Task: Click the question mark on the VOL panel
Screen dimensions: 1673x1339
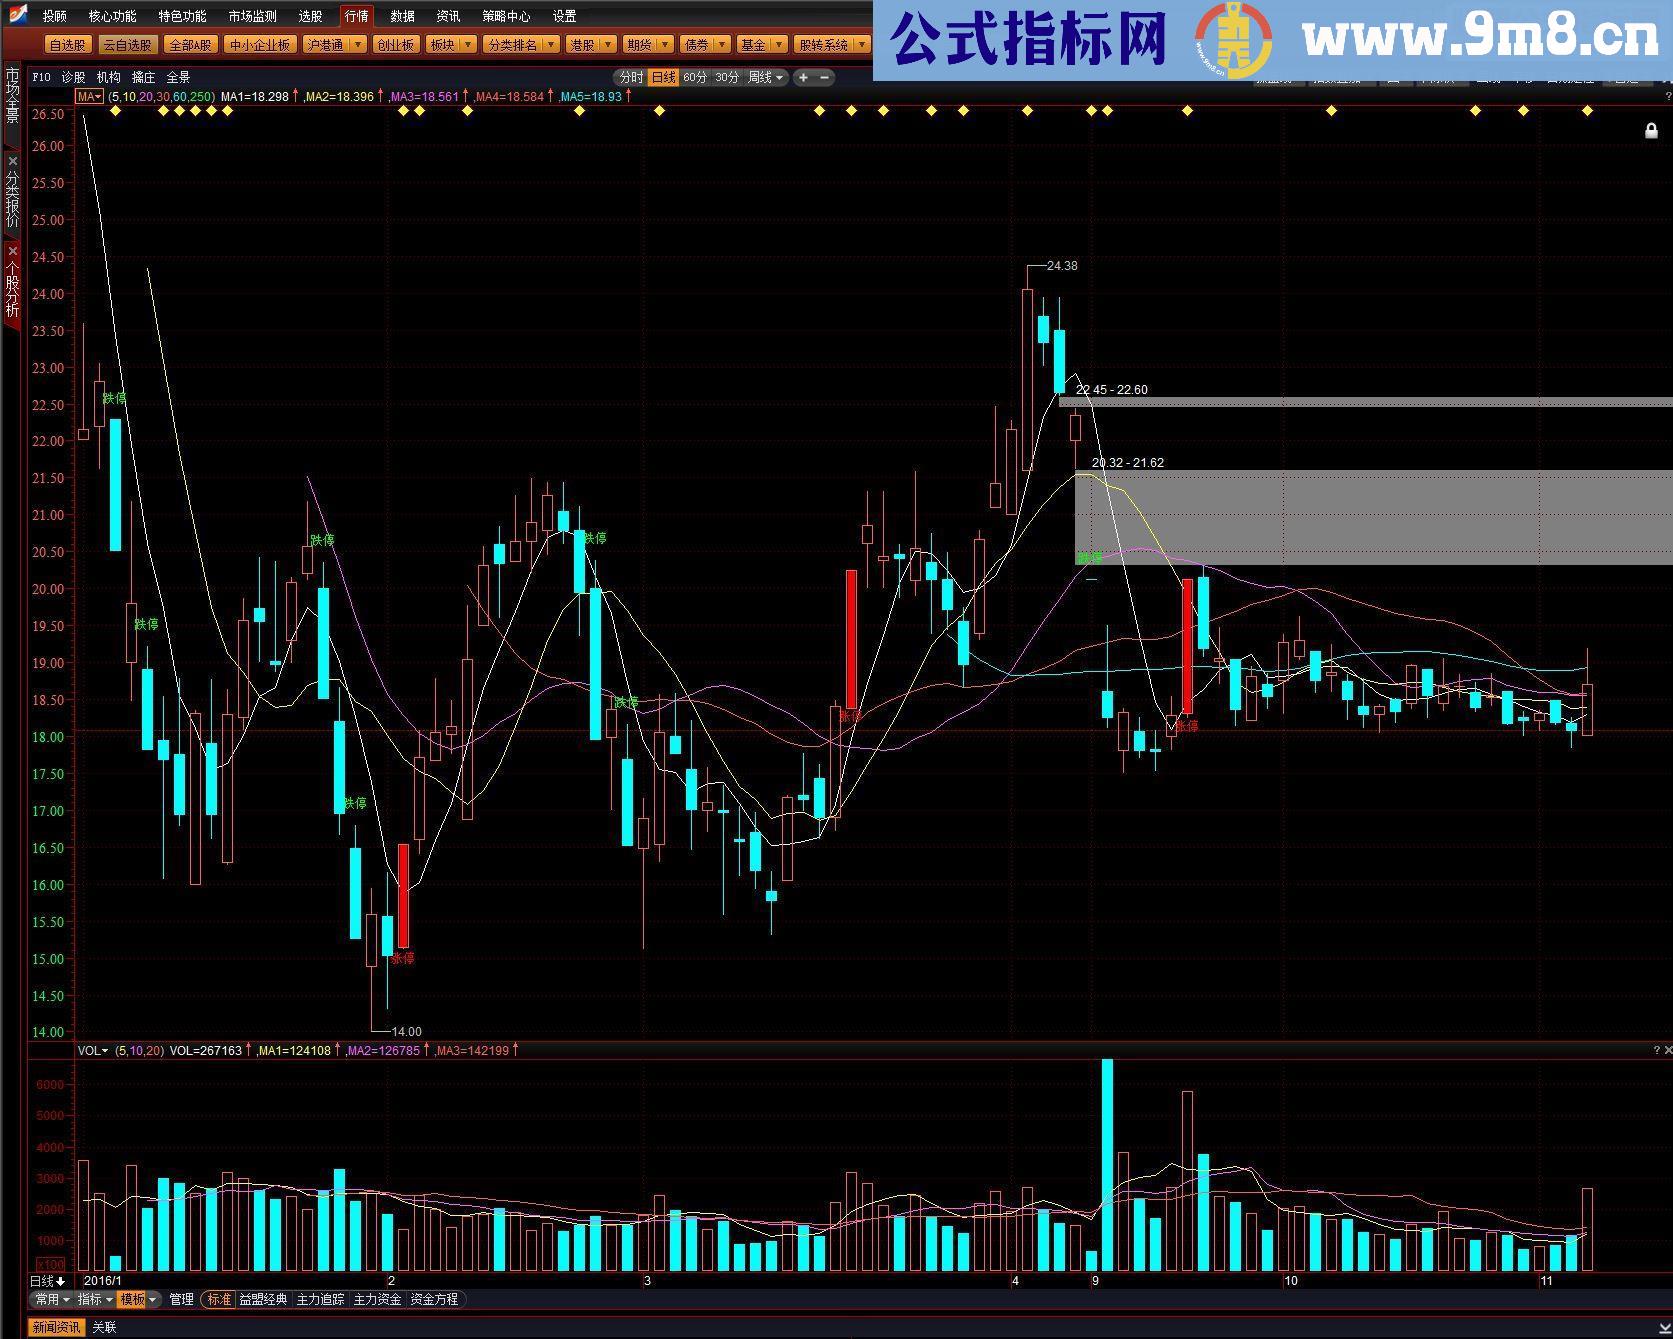Action: click(1656, 1050)
